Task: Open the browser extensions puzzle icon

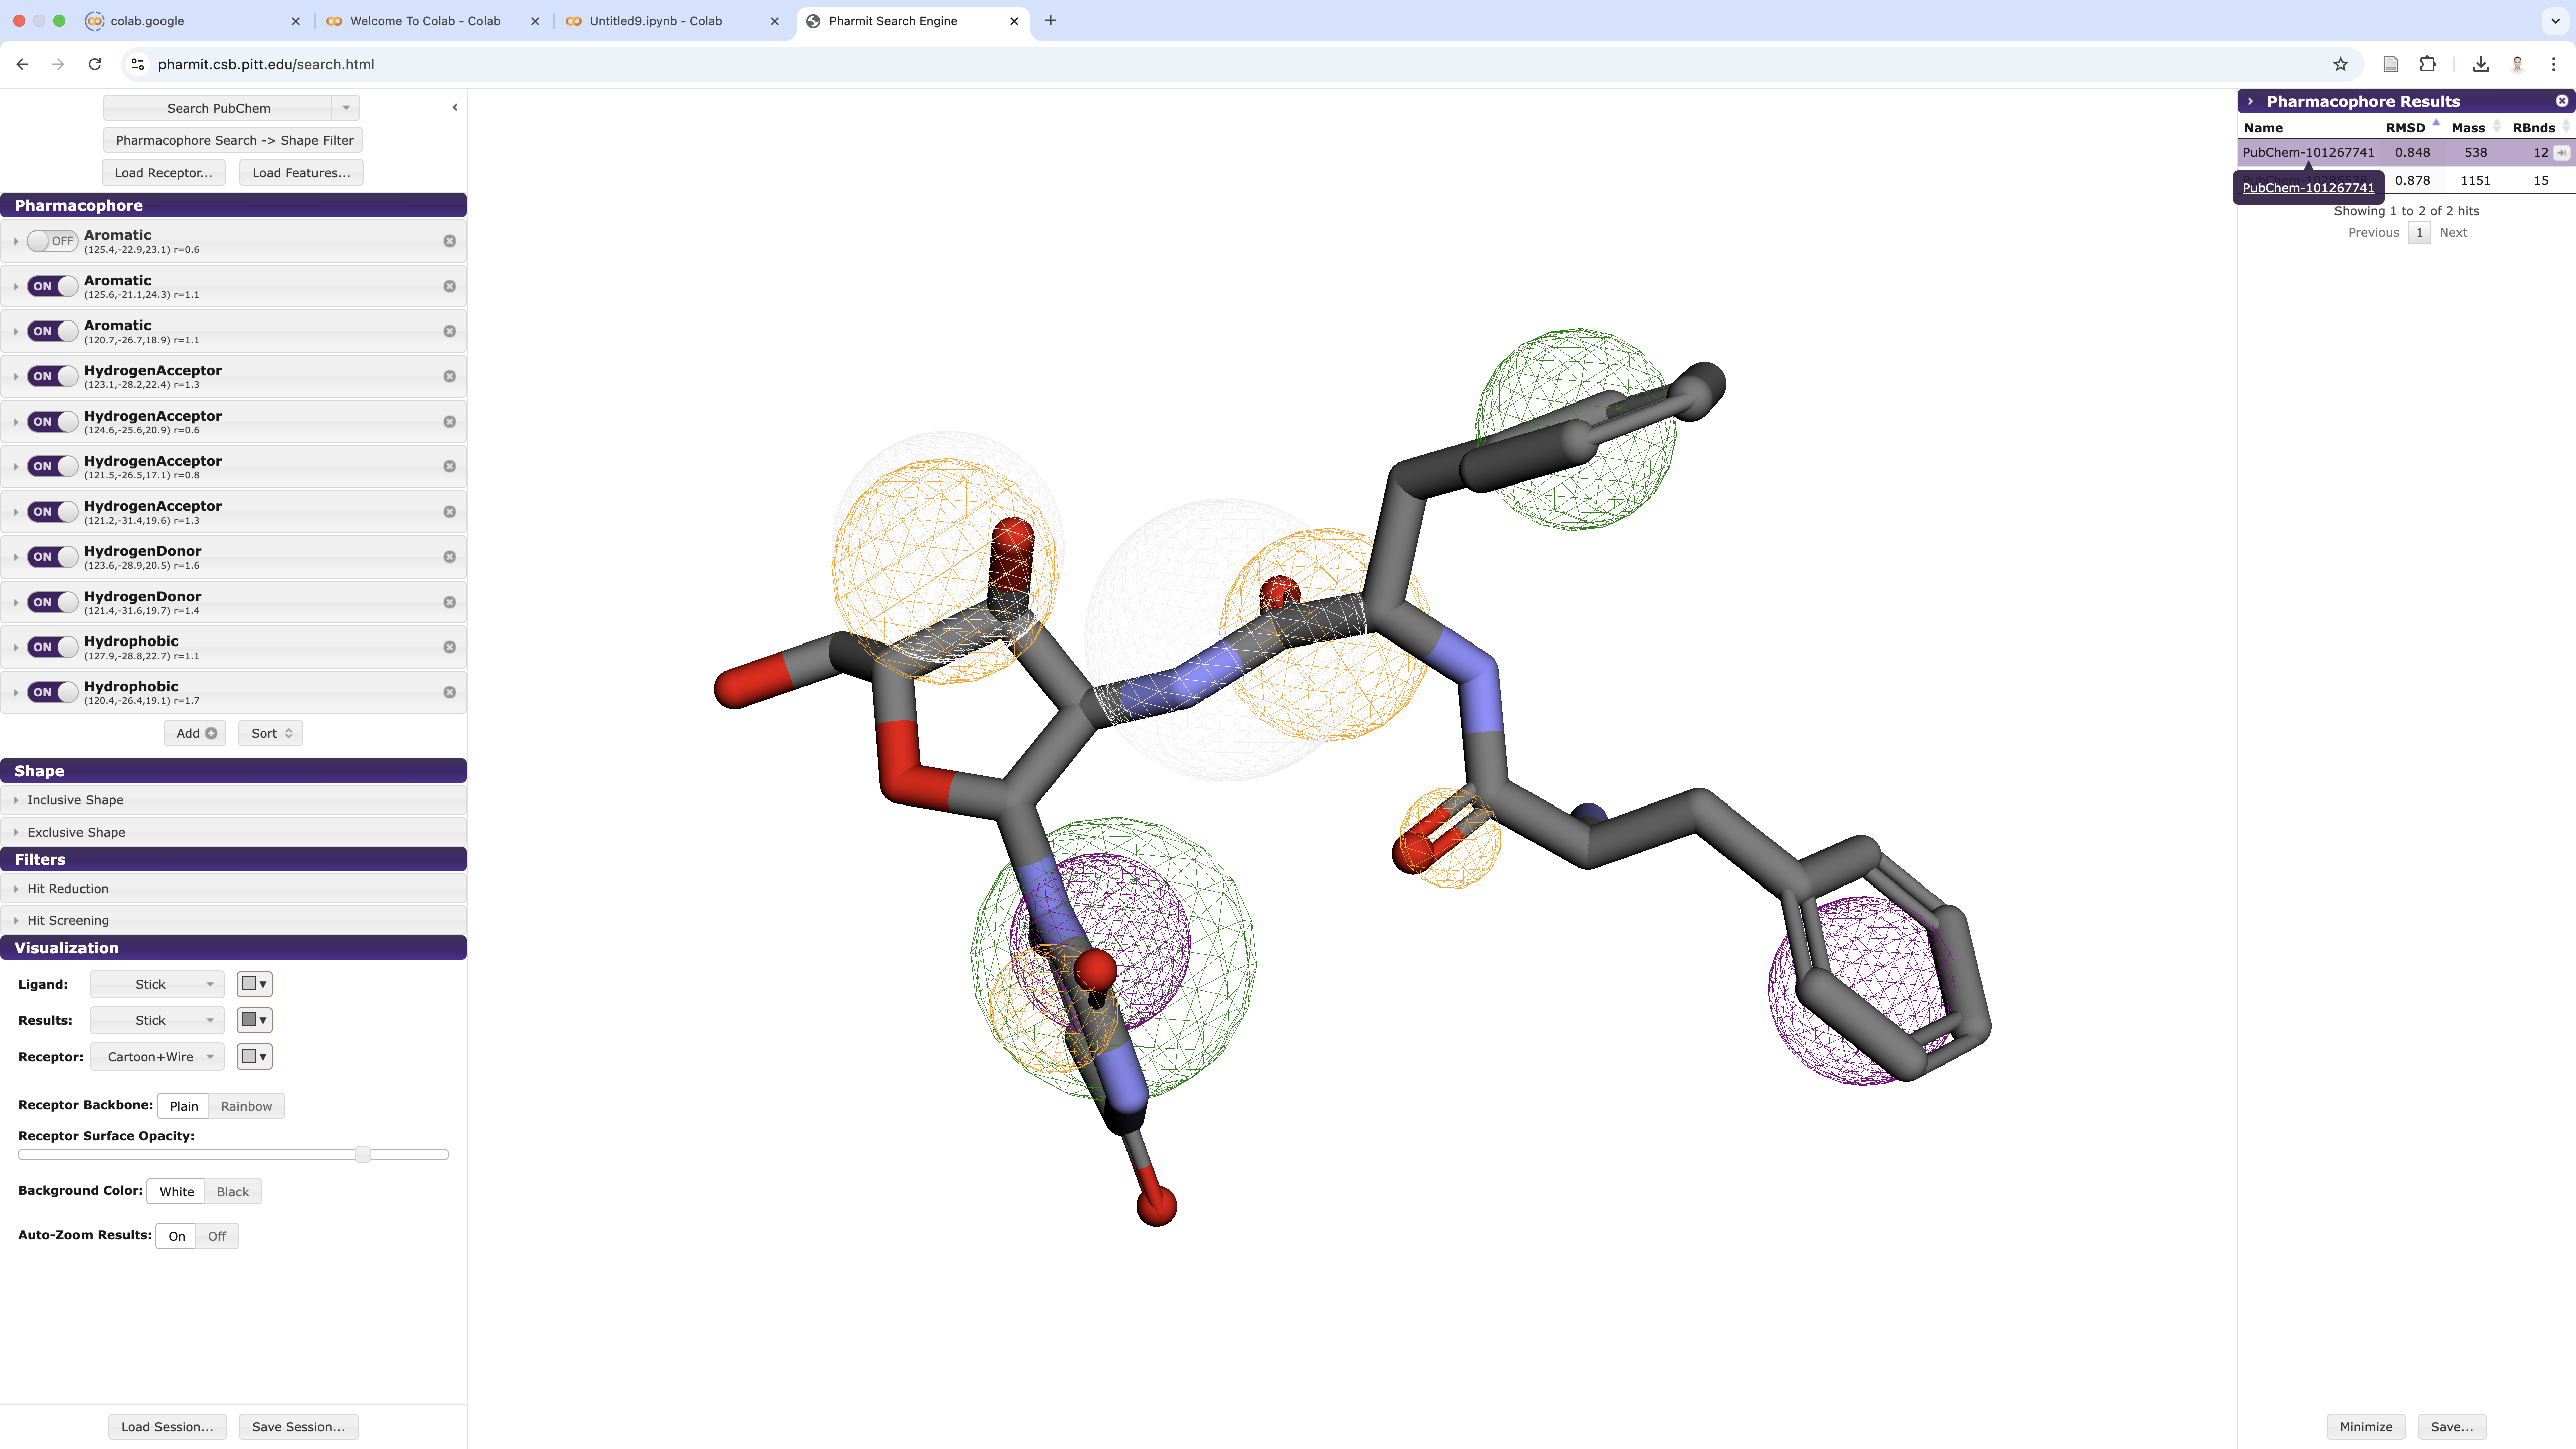Action: 2427,64
